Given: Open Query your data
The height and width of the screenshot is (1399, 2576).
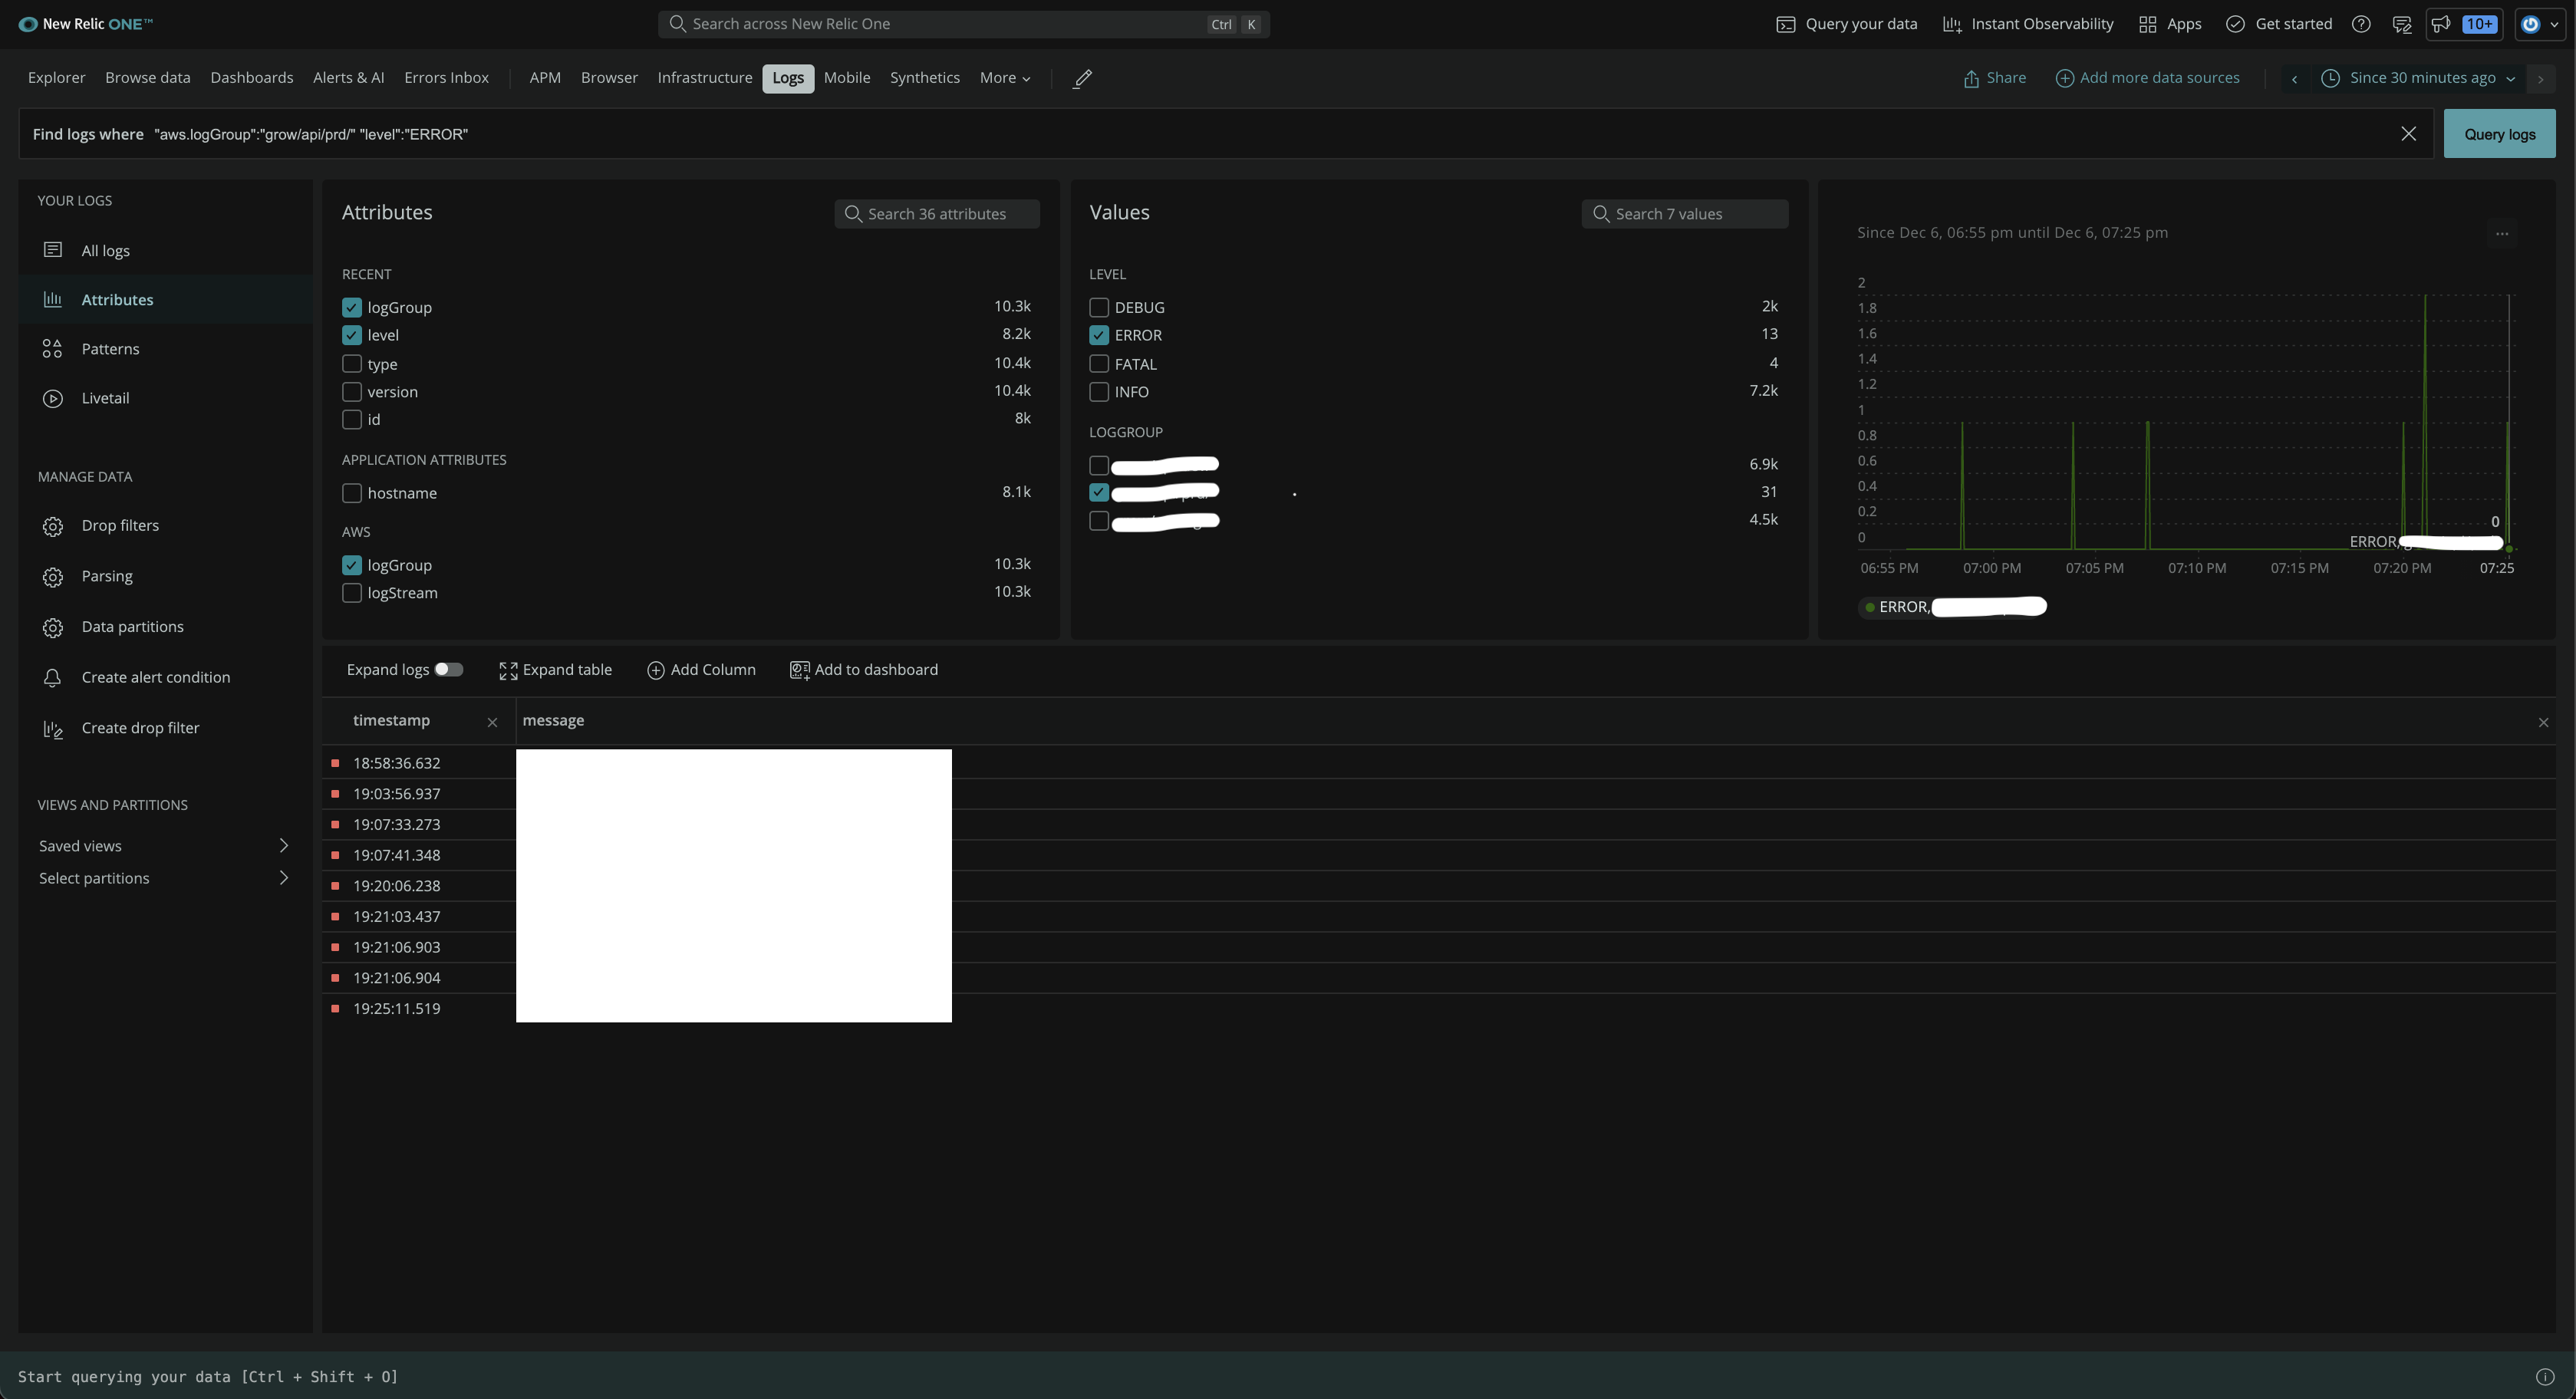Looking at the screenshot, I should [x=1846, y=24].
